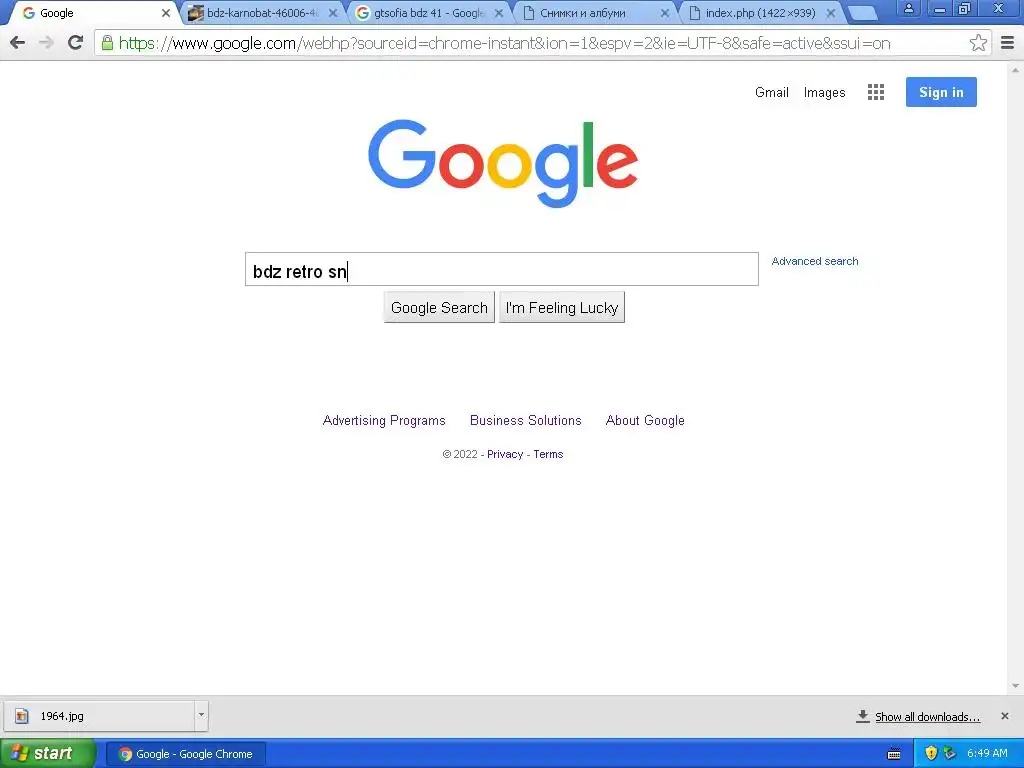Open the downloaded 1964.jpg file
The height and width of the screenshot is (768, 1024).
[x=99, y=716]
